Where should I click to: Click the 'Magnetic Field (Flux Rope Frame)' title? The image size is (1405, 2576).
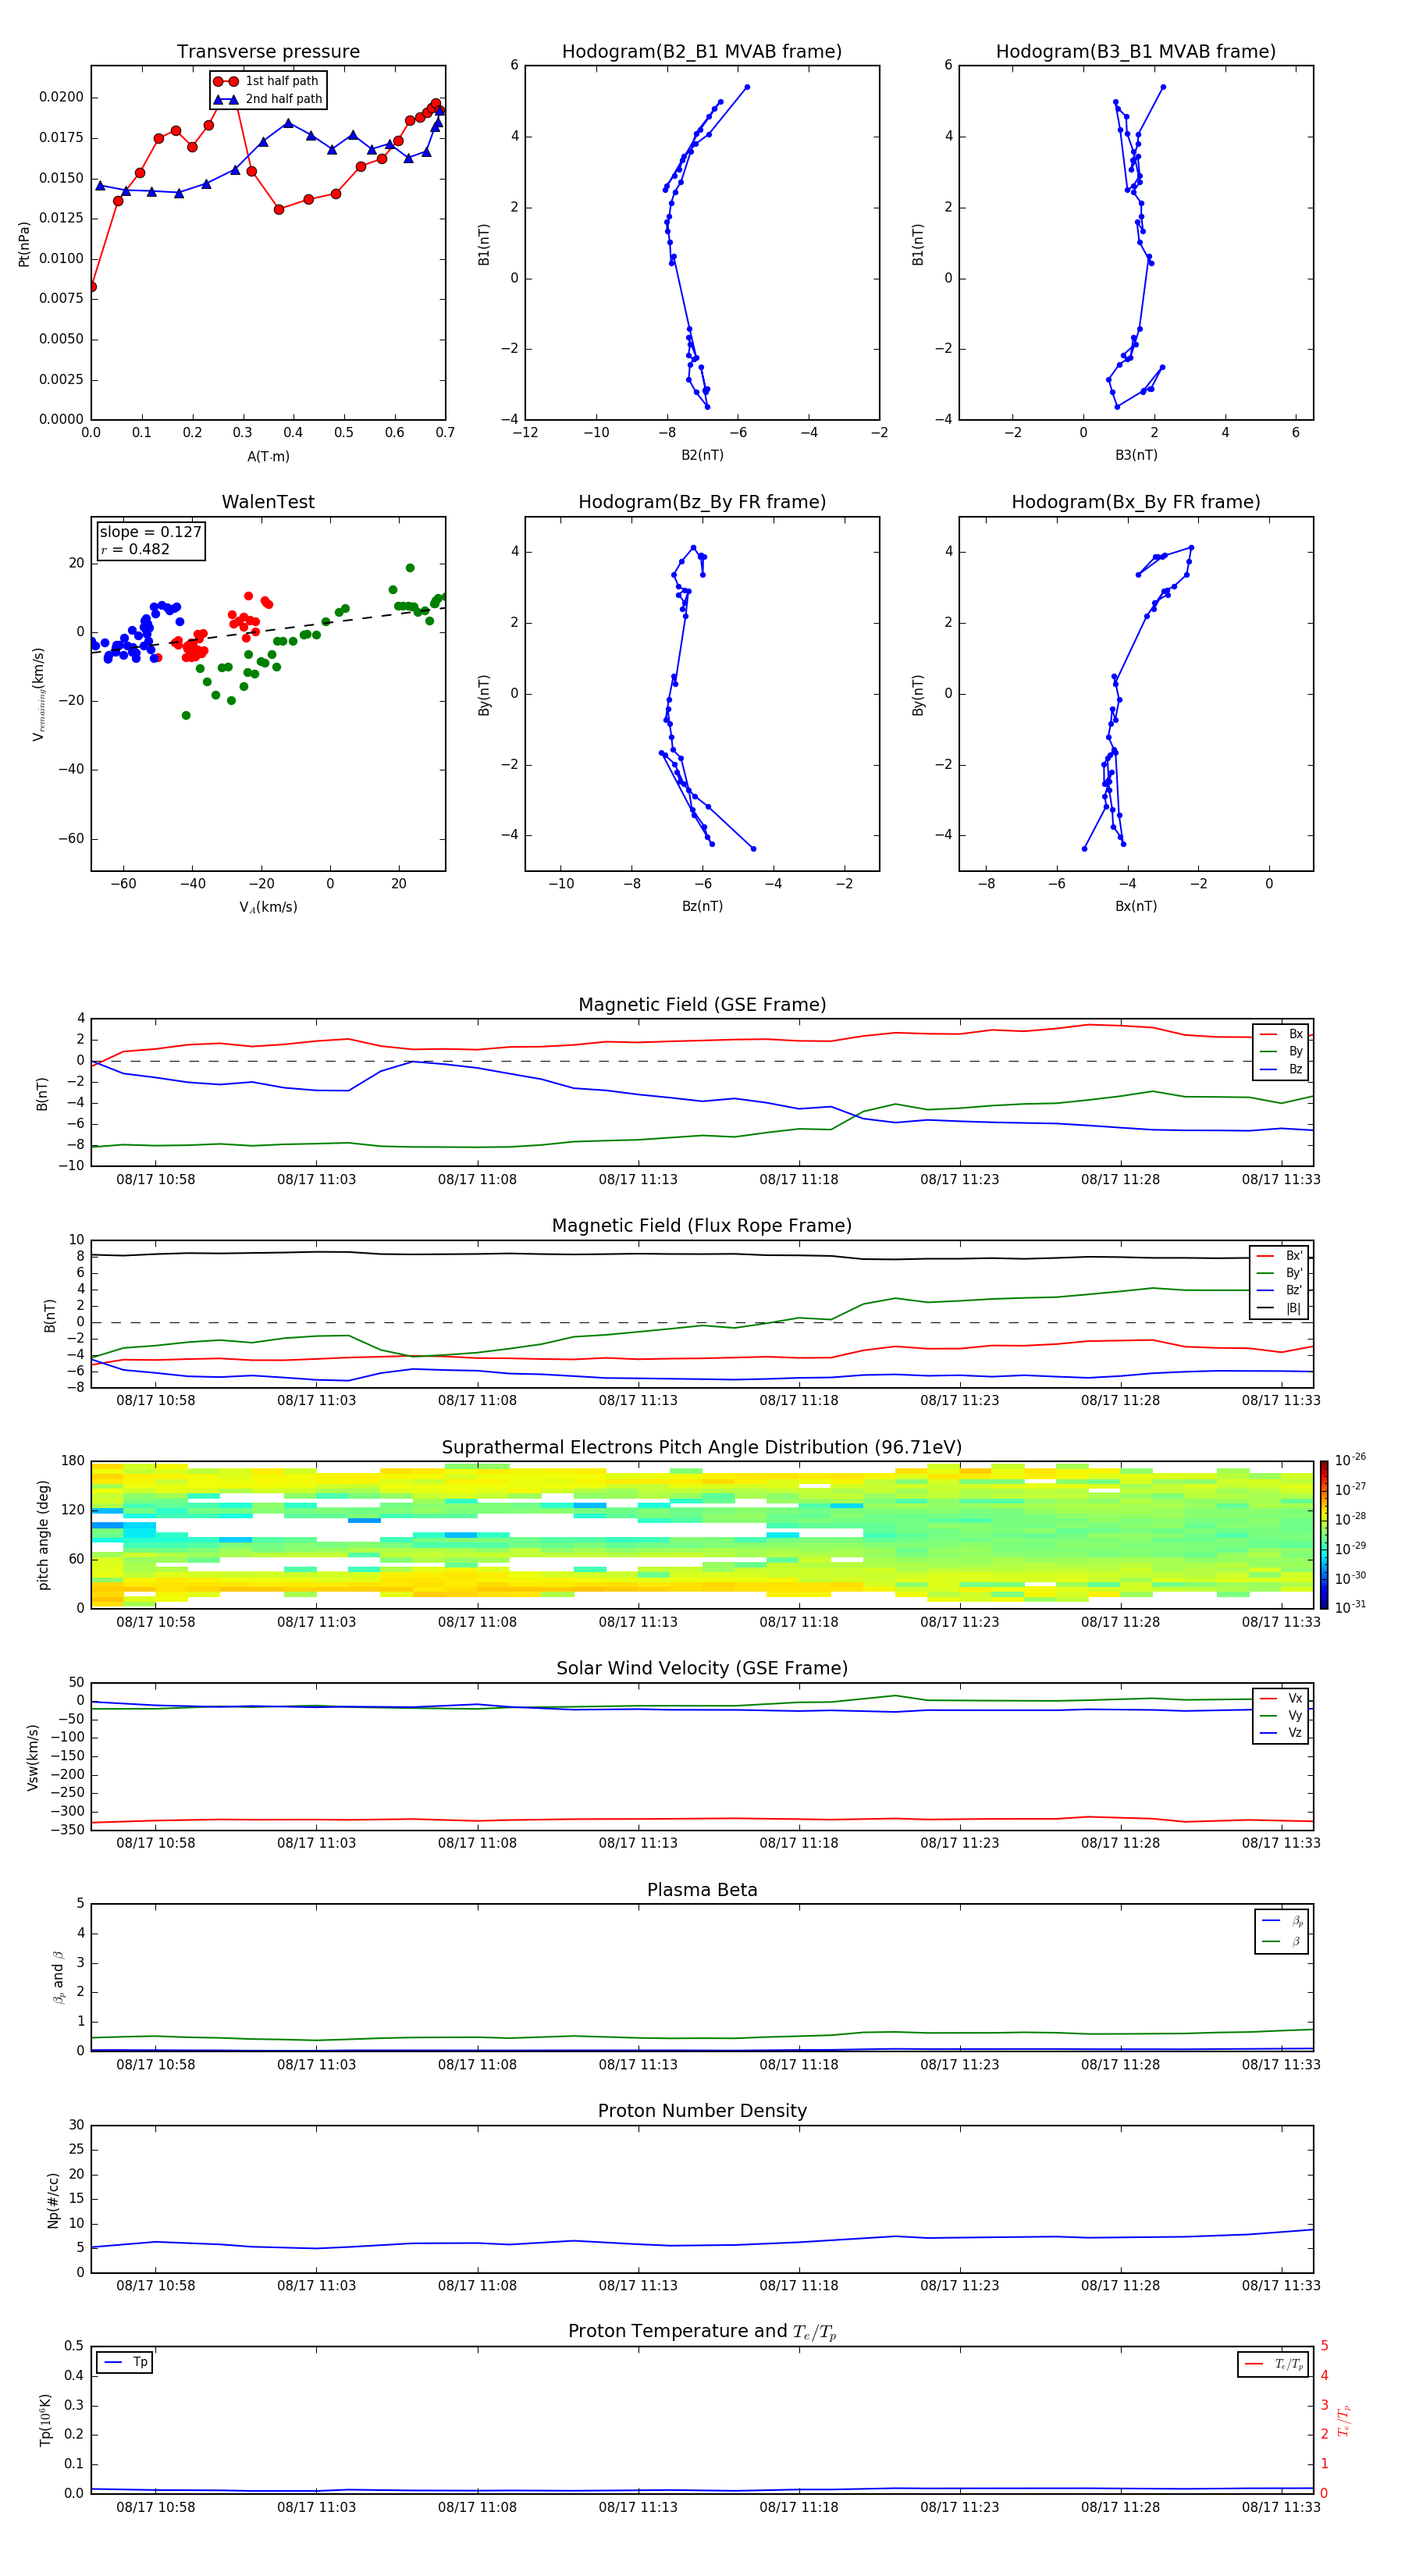(x=702, y=1226)
